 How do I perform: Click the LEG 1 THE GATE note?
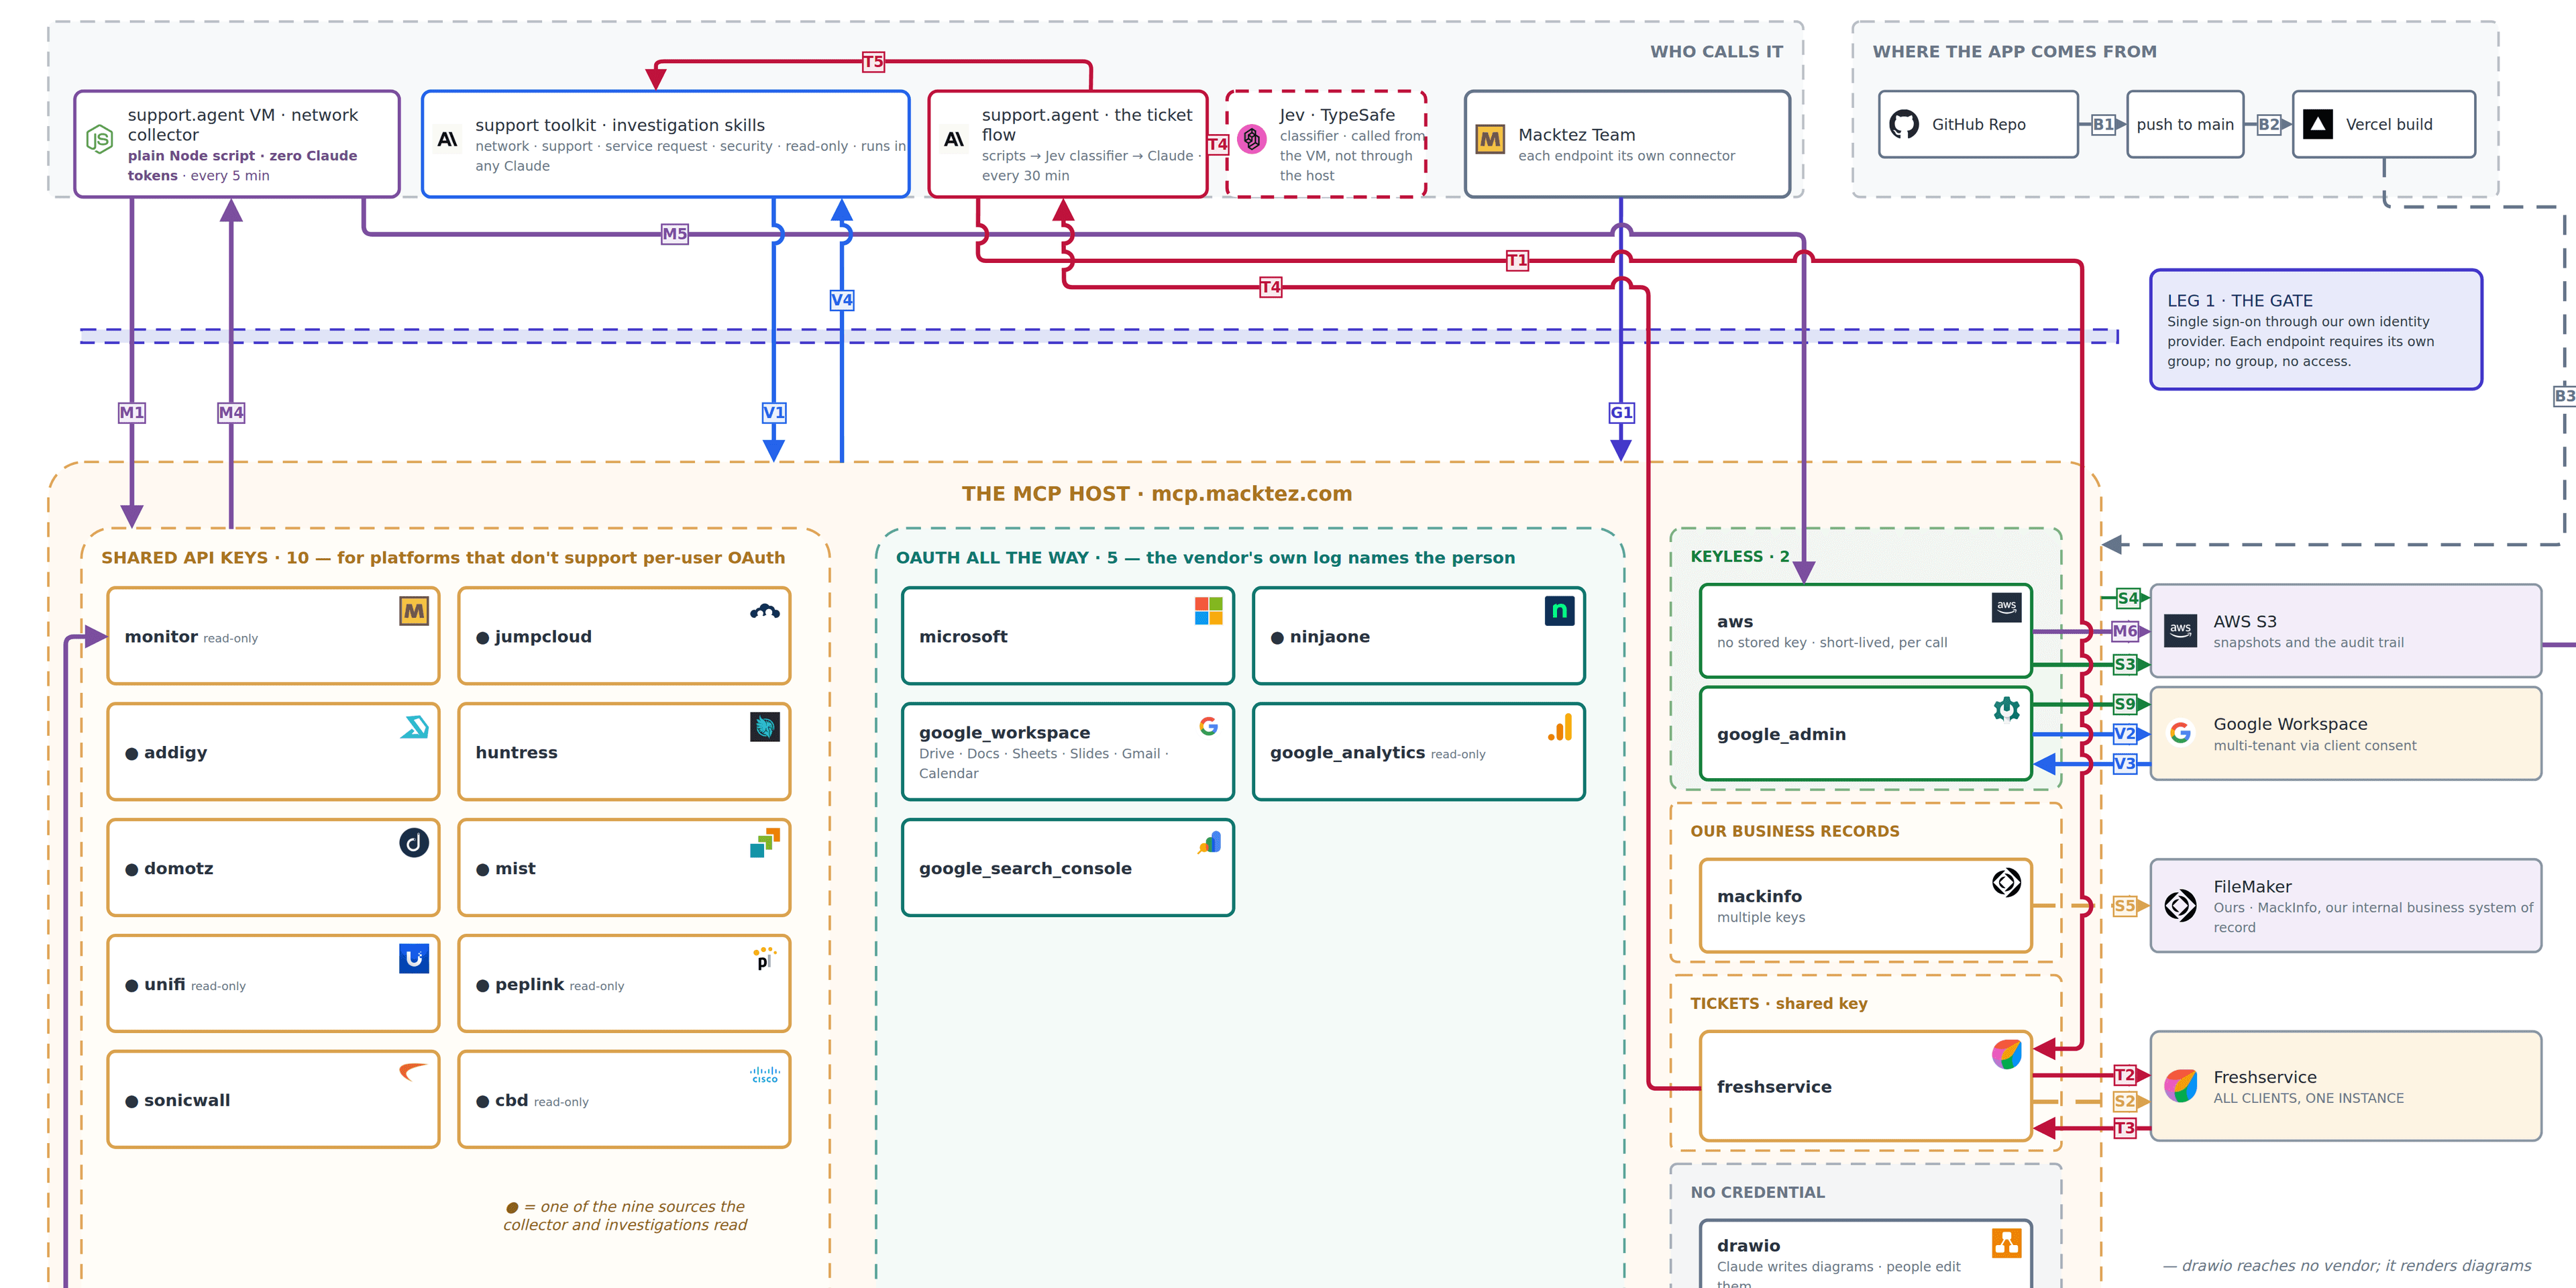click(x=2316, y=329)
